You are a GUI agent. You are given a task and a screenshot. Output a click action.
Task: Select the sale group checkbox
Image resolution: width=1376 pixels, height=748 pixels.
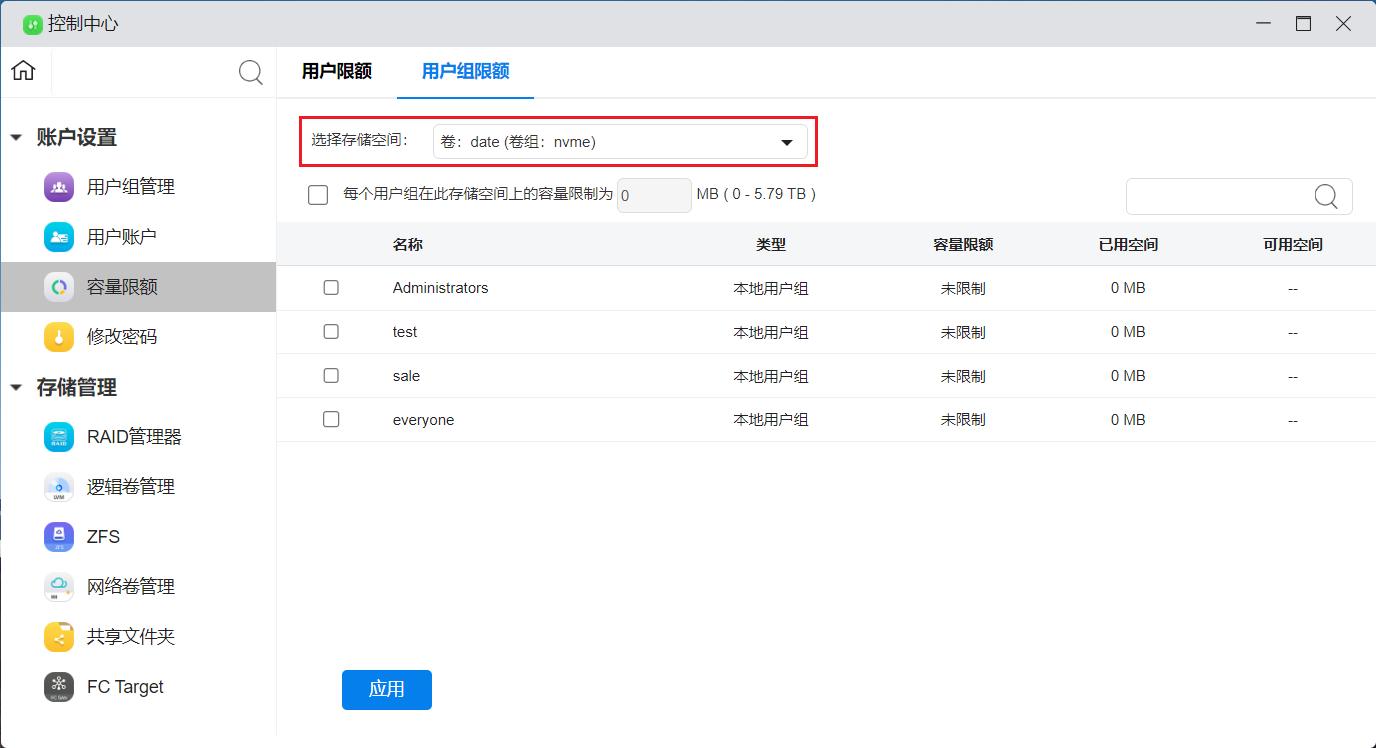tap(331, 375)
